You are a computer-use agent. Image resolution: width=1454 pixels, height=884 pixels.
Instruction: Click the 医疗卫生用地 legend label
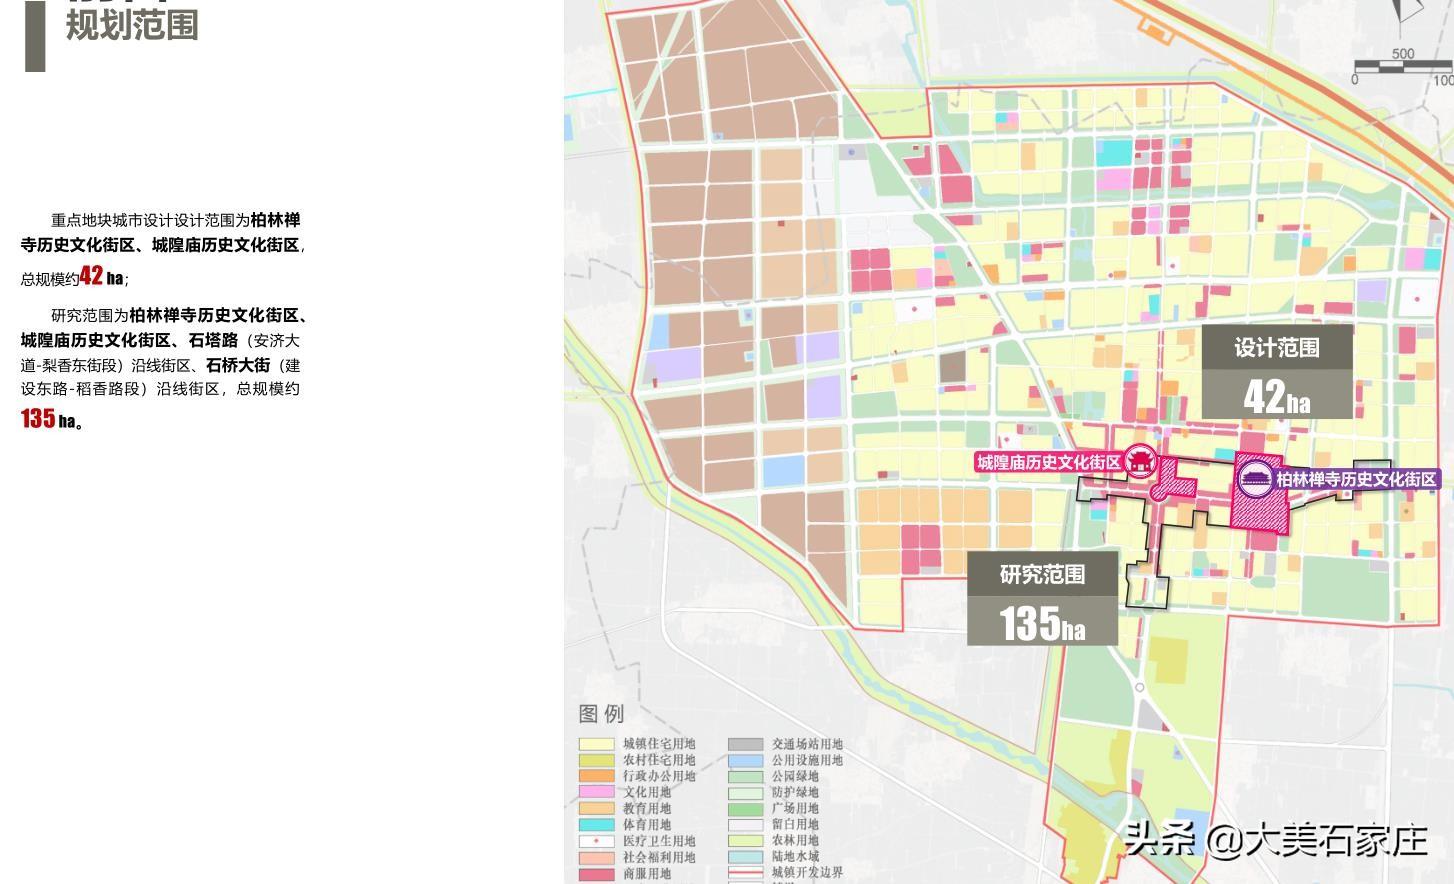coord(659,841)
